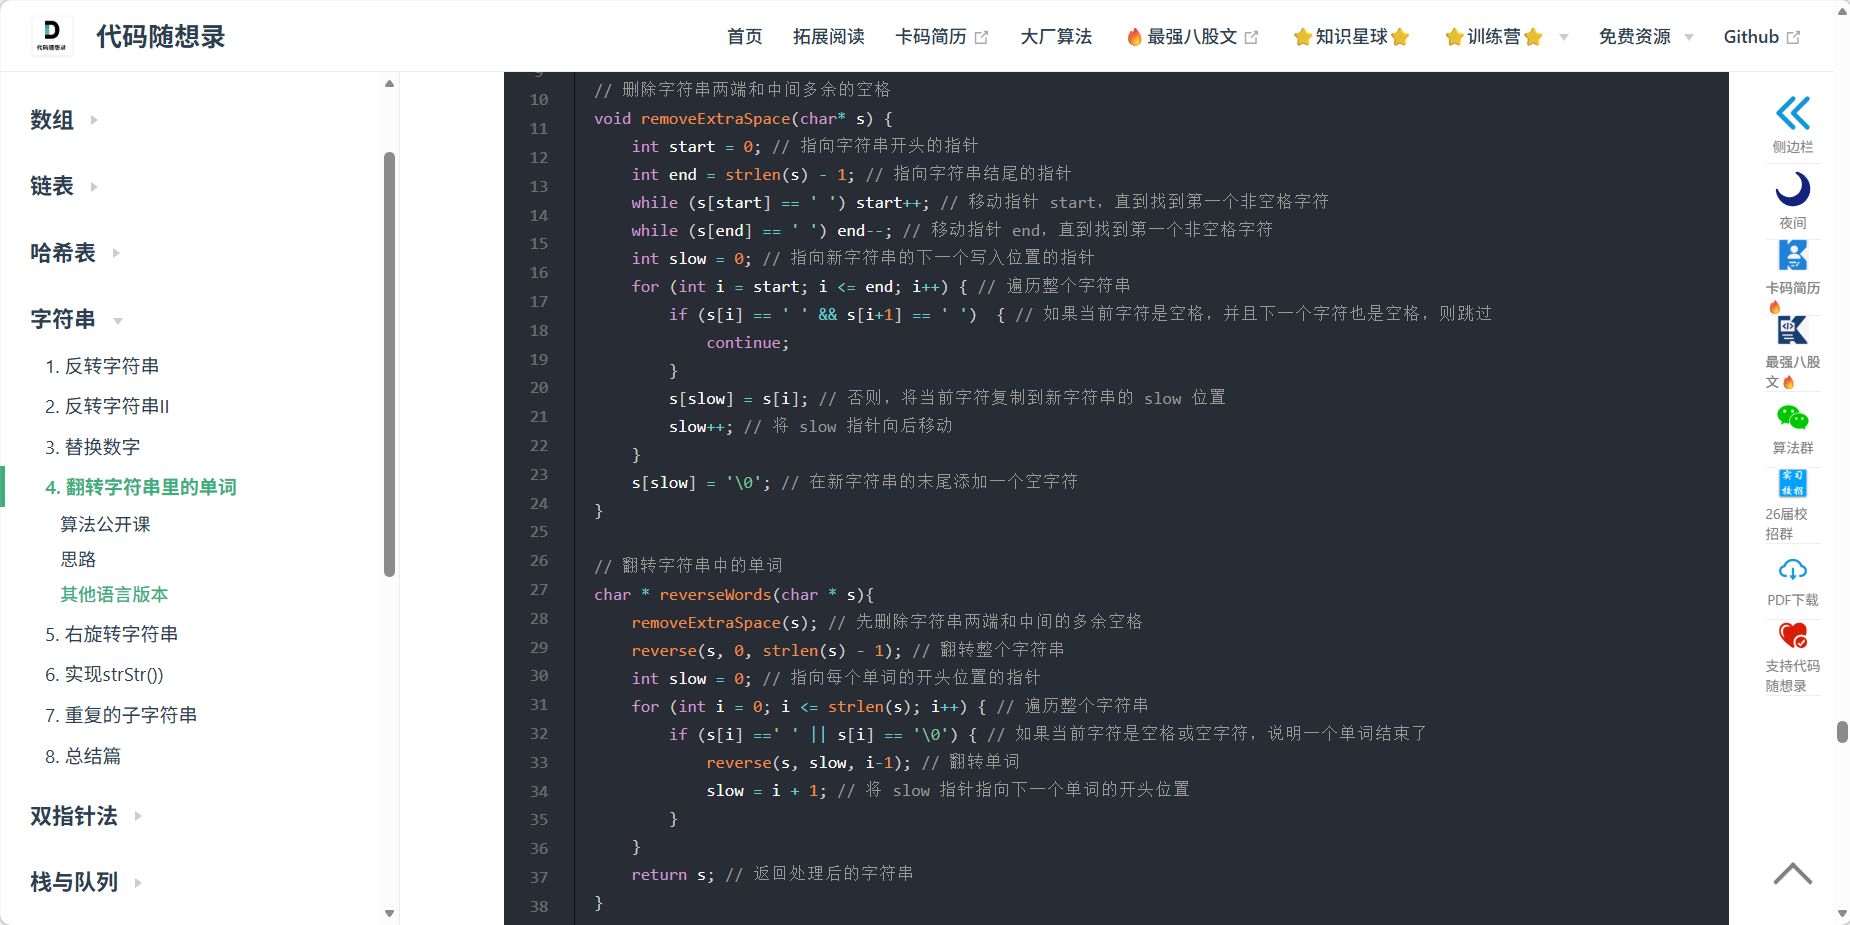Image resolution: width=1850 pixels, height=925 pixels.
Task: Click the fire icon beside 最强八股文 in the navbar
Action: click(1134, 37)
